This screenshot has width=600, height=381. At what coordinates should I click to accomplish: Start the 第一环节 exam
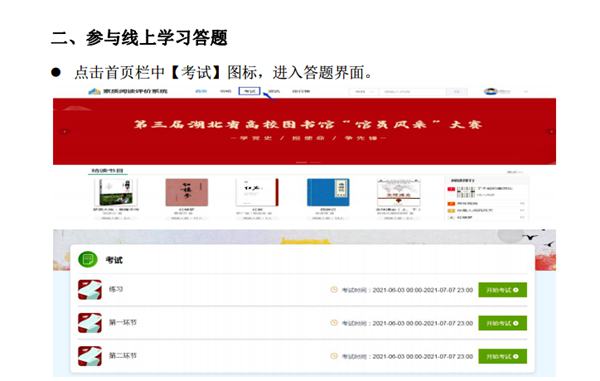(502, 323)
